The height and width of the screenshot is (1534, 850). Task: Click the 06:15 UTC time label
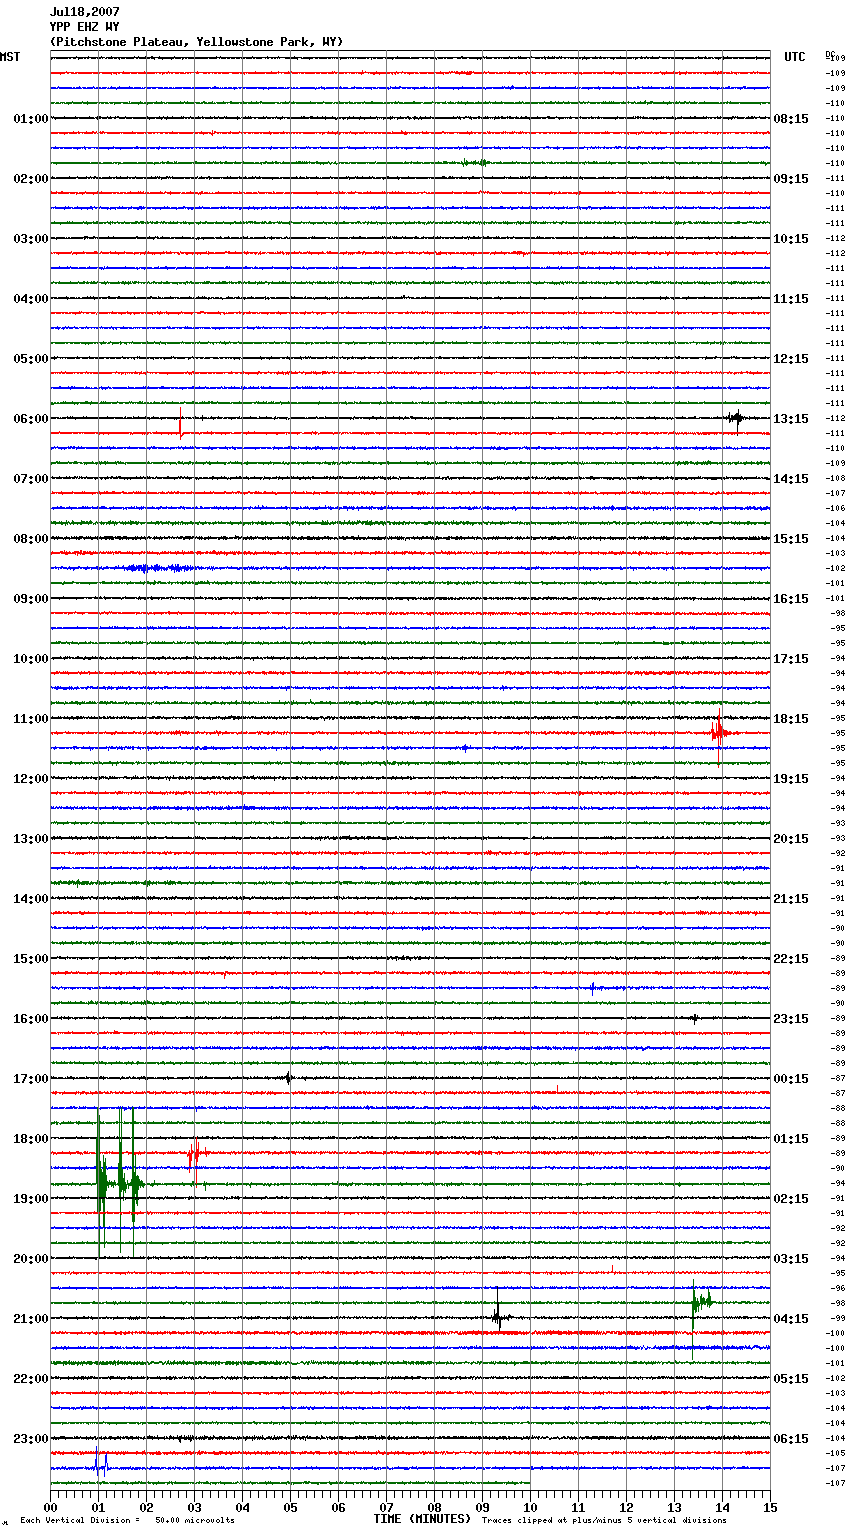pos(791,1439)
